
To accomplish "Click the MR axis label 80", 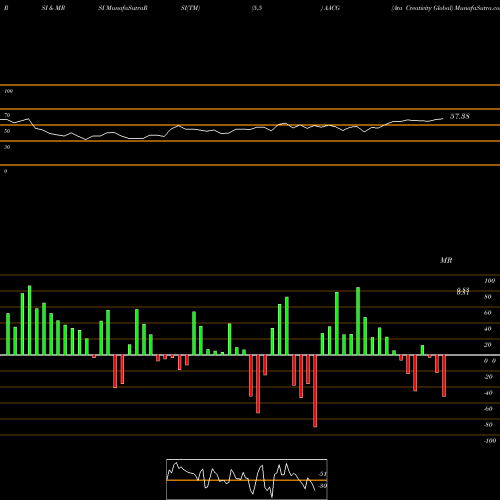I will [488, 297].
